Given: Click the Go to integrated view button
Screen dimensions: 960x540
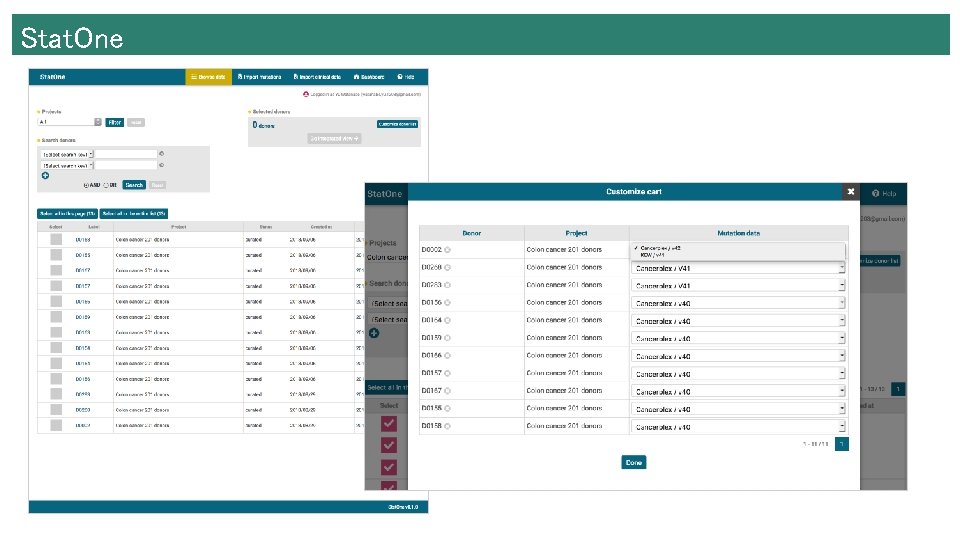Looking at the screenshot, I should (x=334, y=138).
